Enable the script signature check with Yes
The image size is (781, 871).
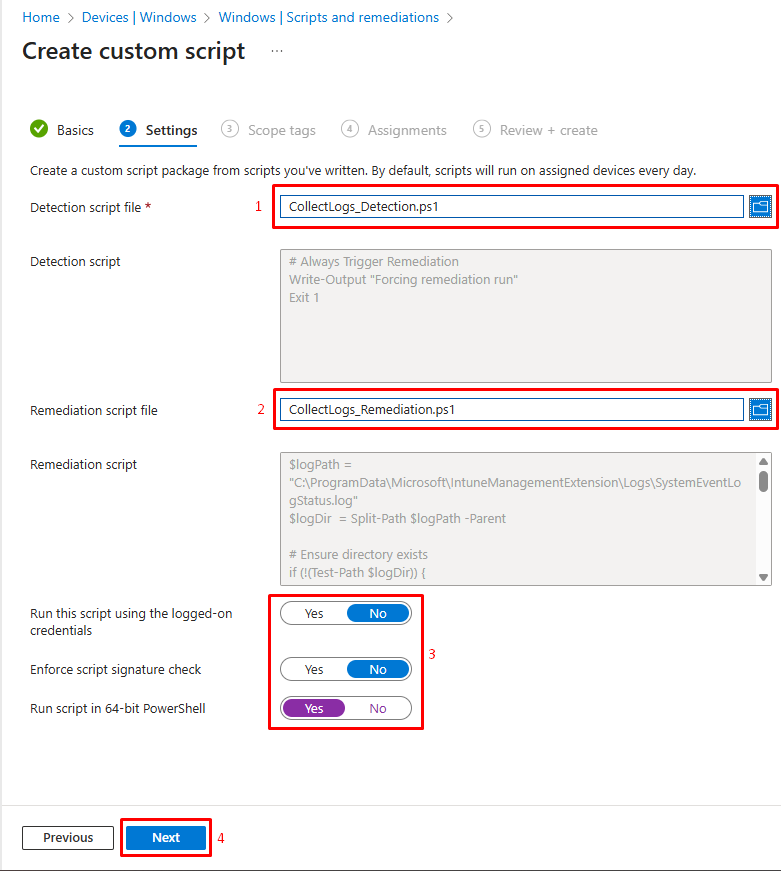314,669
